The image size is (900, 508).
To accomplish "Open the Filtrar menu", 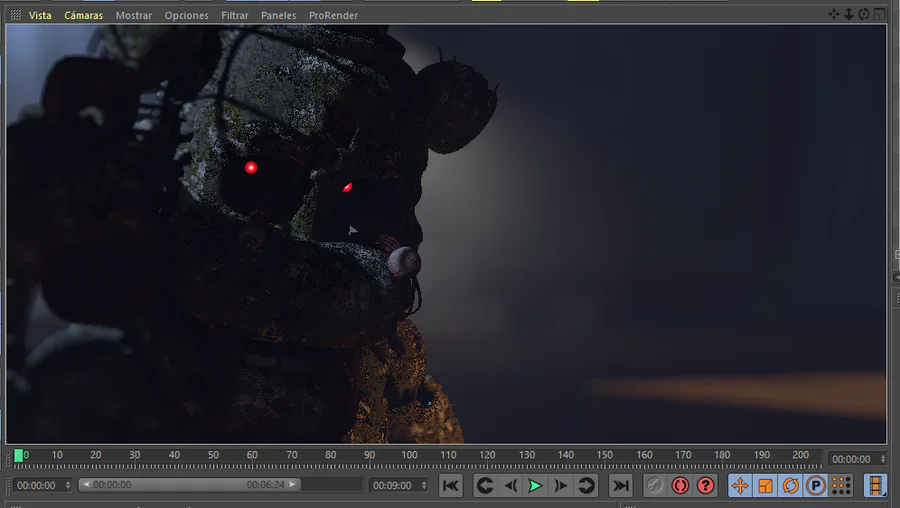I will tap(235, 15).
